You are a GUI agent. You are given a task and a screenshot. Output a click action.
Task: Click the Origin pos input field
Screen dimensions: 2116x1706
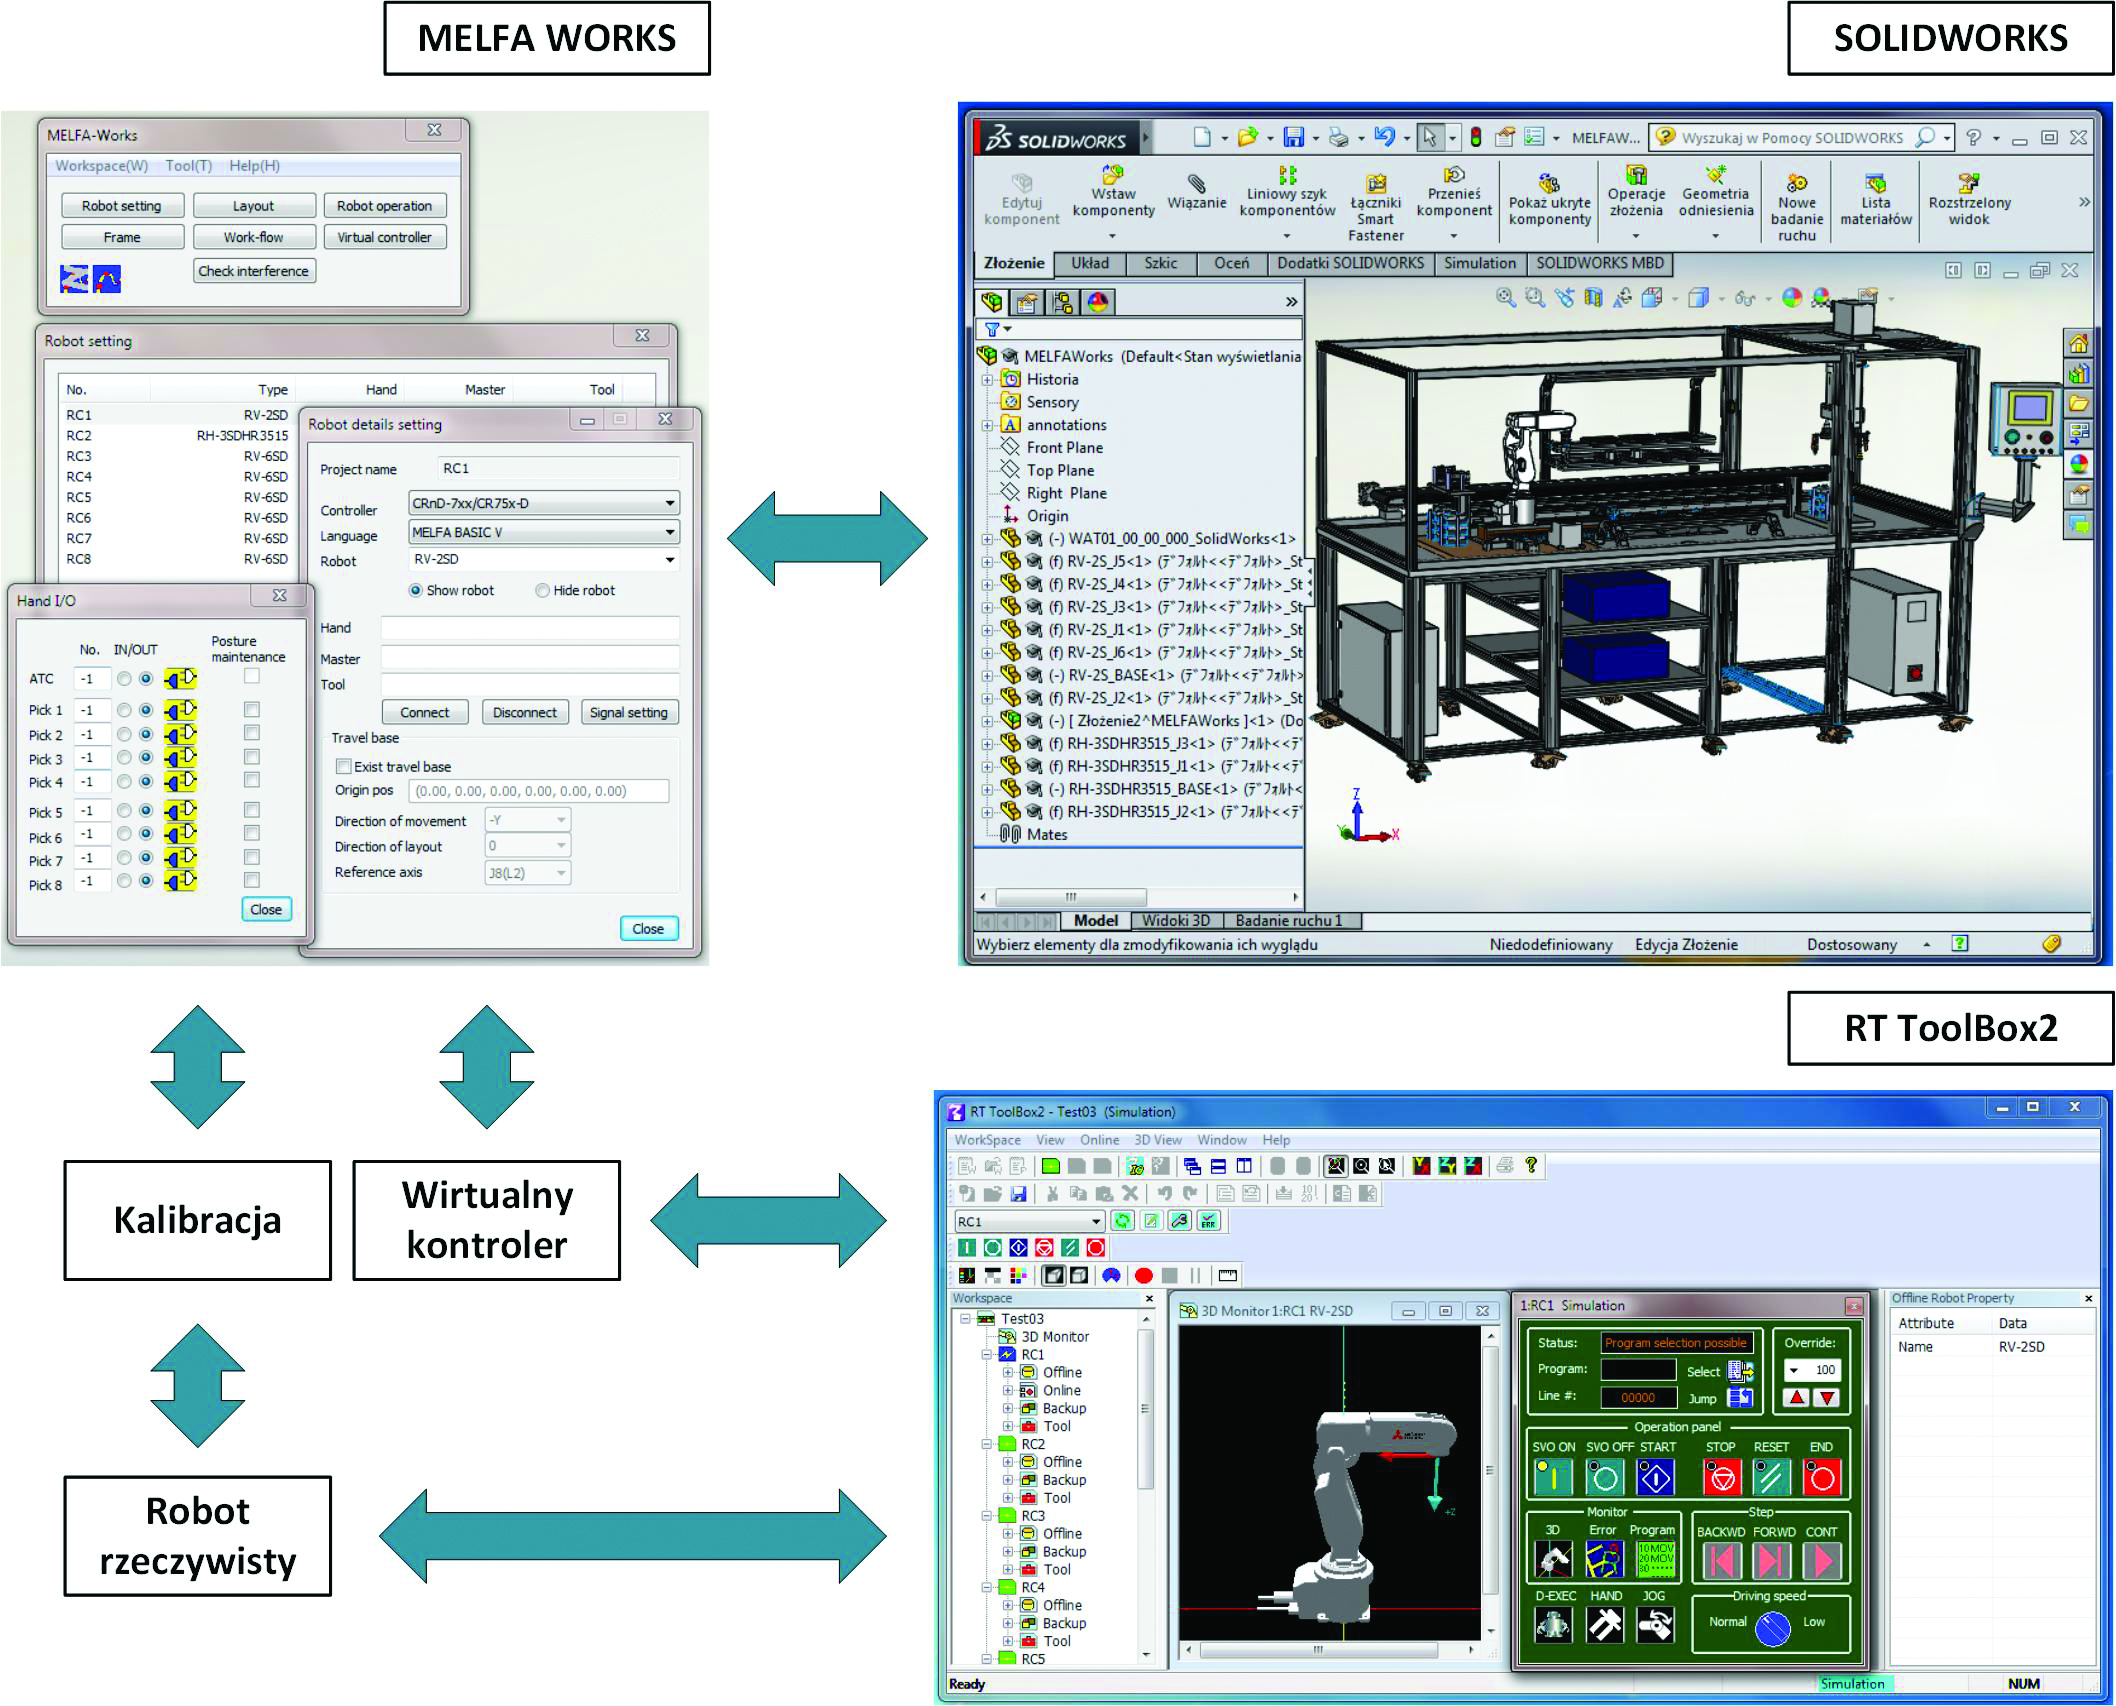(539, 791)
